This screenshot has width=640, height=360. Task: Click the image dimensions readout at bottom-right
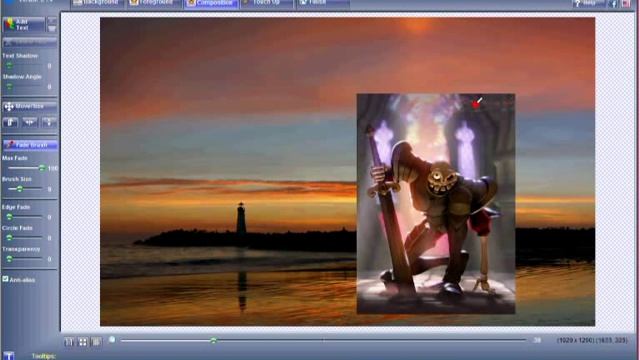pyautogui.click(x=592, y=340)
